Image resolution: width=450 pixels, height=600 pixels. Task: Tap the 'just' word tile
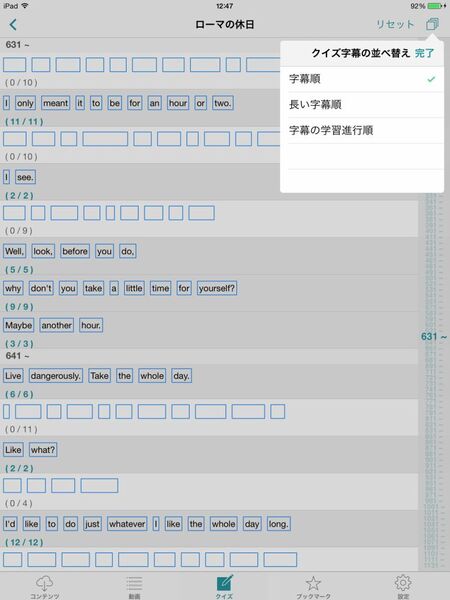92,524
